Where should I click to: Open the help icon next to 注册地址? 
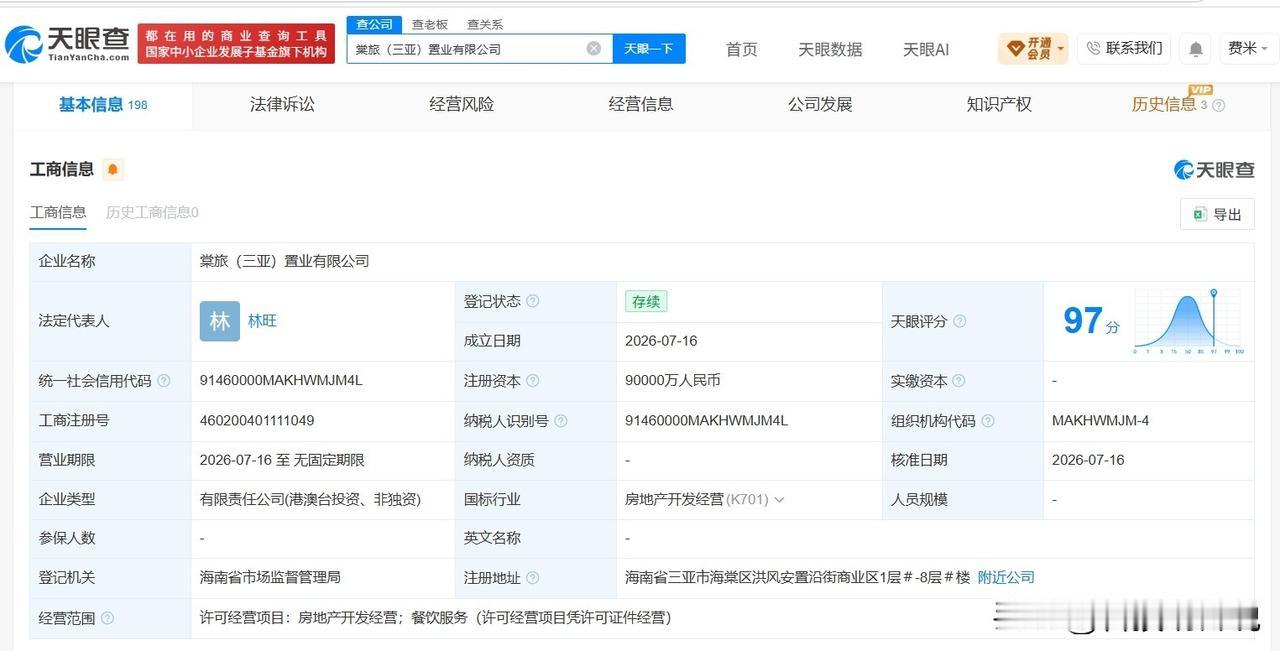(533, 578)
